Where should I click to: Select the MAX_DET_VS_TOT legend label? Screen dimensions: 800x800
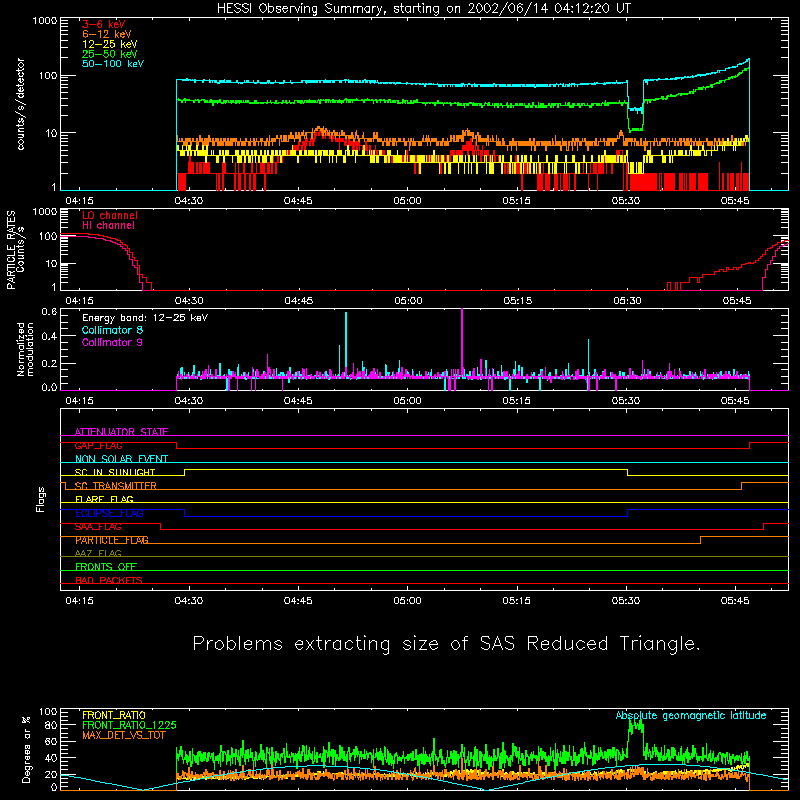[x=123, y=735]
